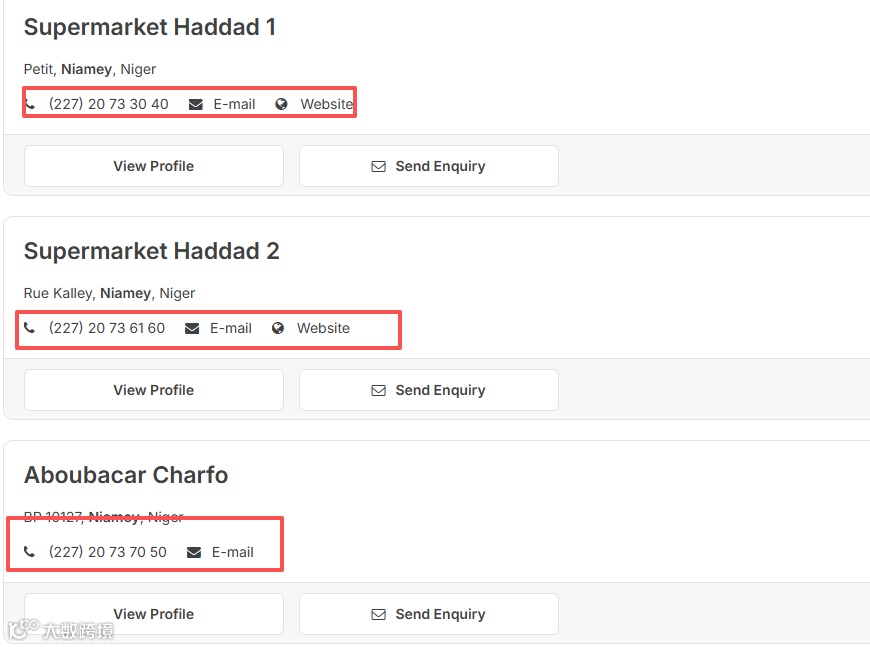Click the phone icon for Aboubacar Charfo
The height and width of the screenshot is (647, 870).
[x=30, y=552]
